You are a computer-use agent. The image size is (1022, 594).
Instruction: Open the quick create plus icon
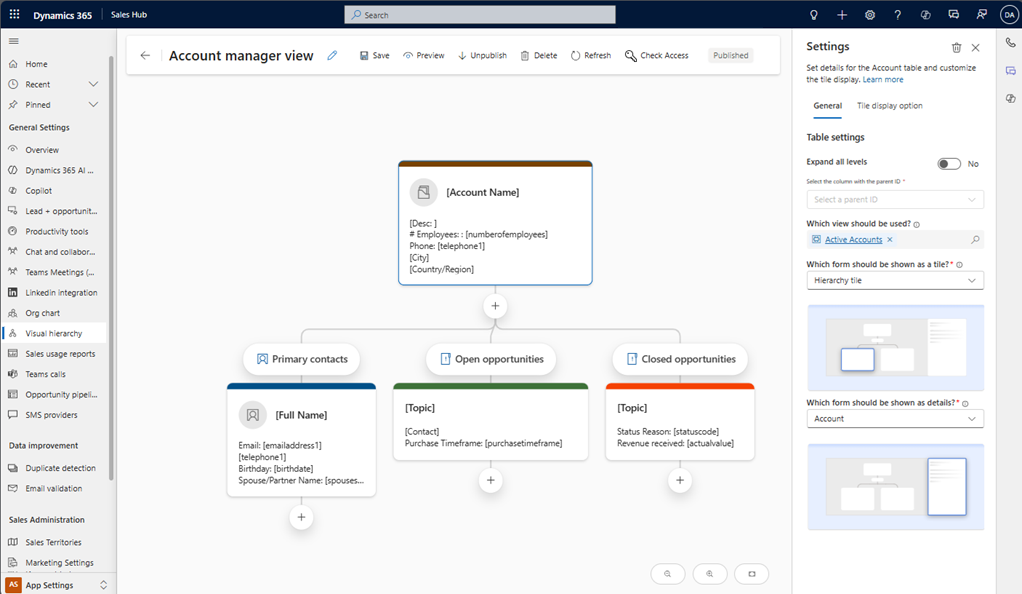tap(841, 14)
